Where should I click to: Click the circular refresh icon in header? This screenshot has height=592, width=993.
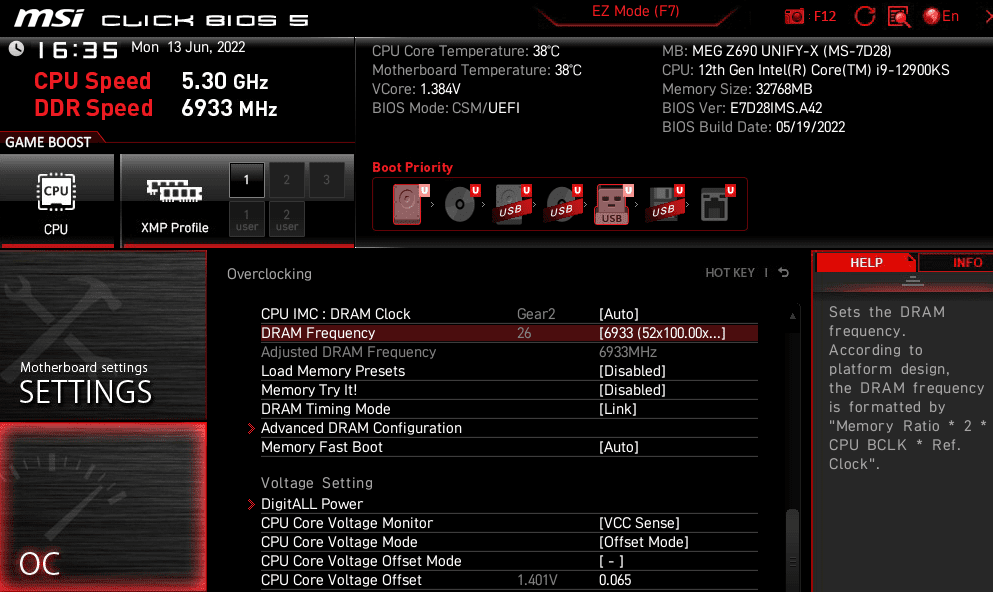[x=864, y=16]
